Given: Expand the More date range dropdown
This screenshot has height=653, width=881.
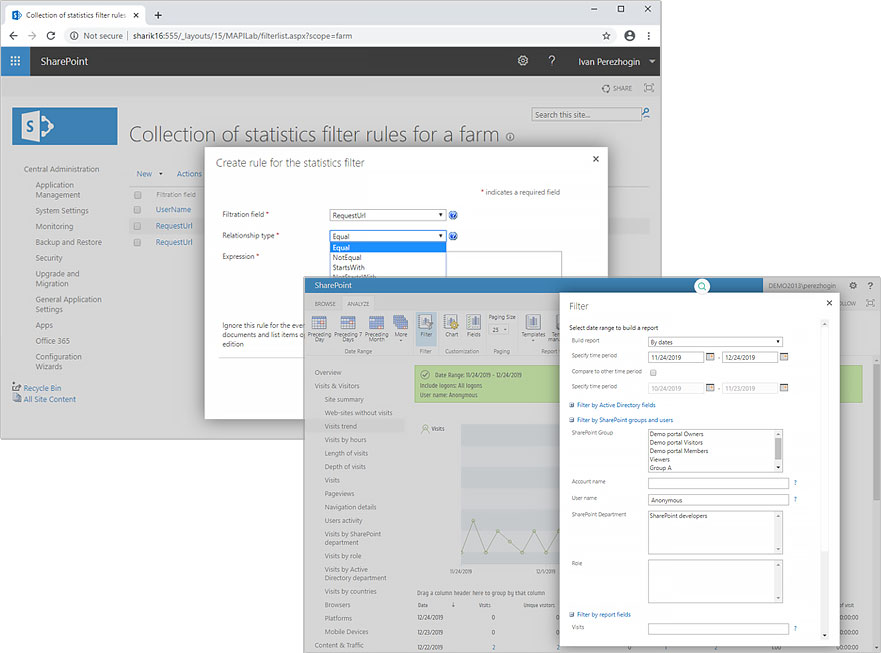Looking at the screenshot, I should [401, 327].
